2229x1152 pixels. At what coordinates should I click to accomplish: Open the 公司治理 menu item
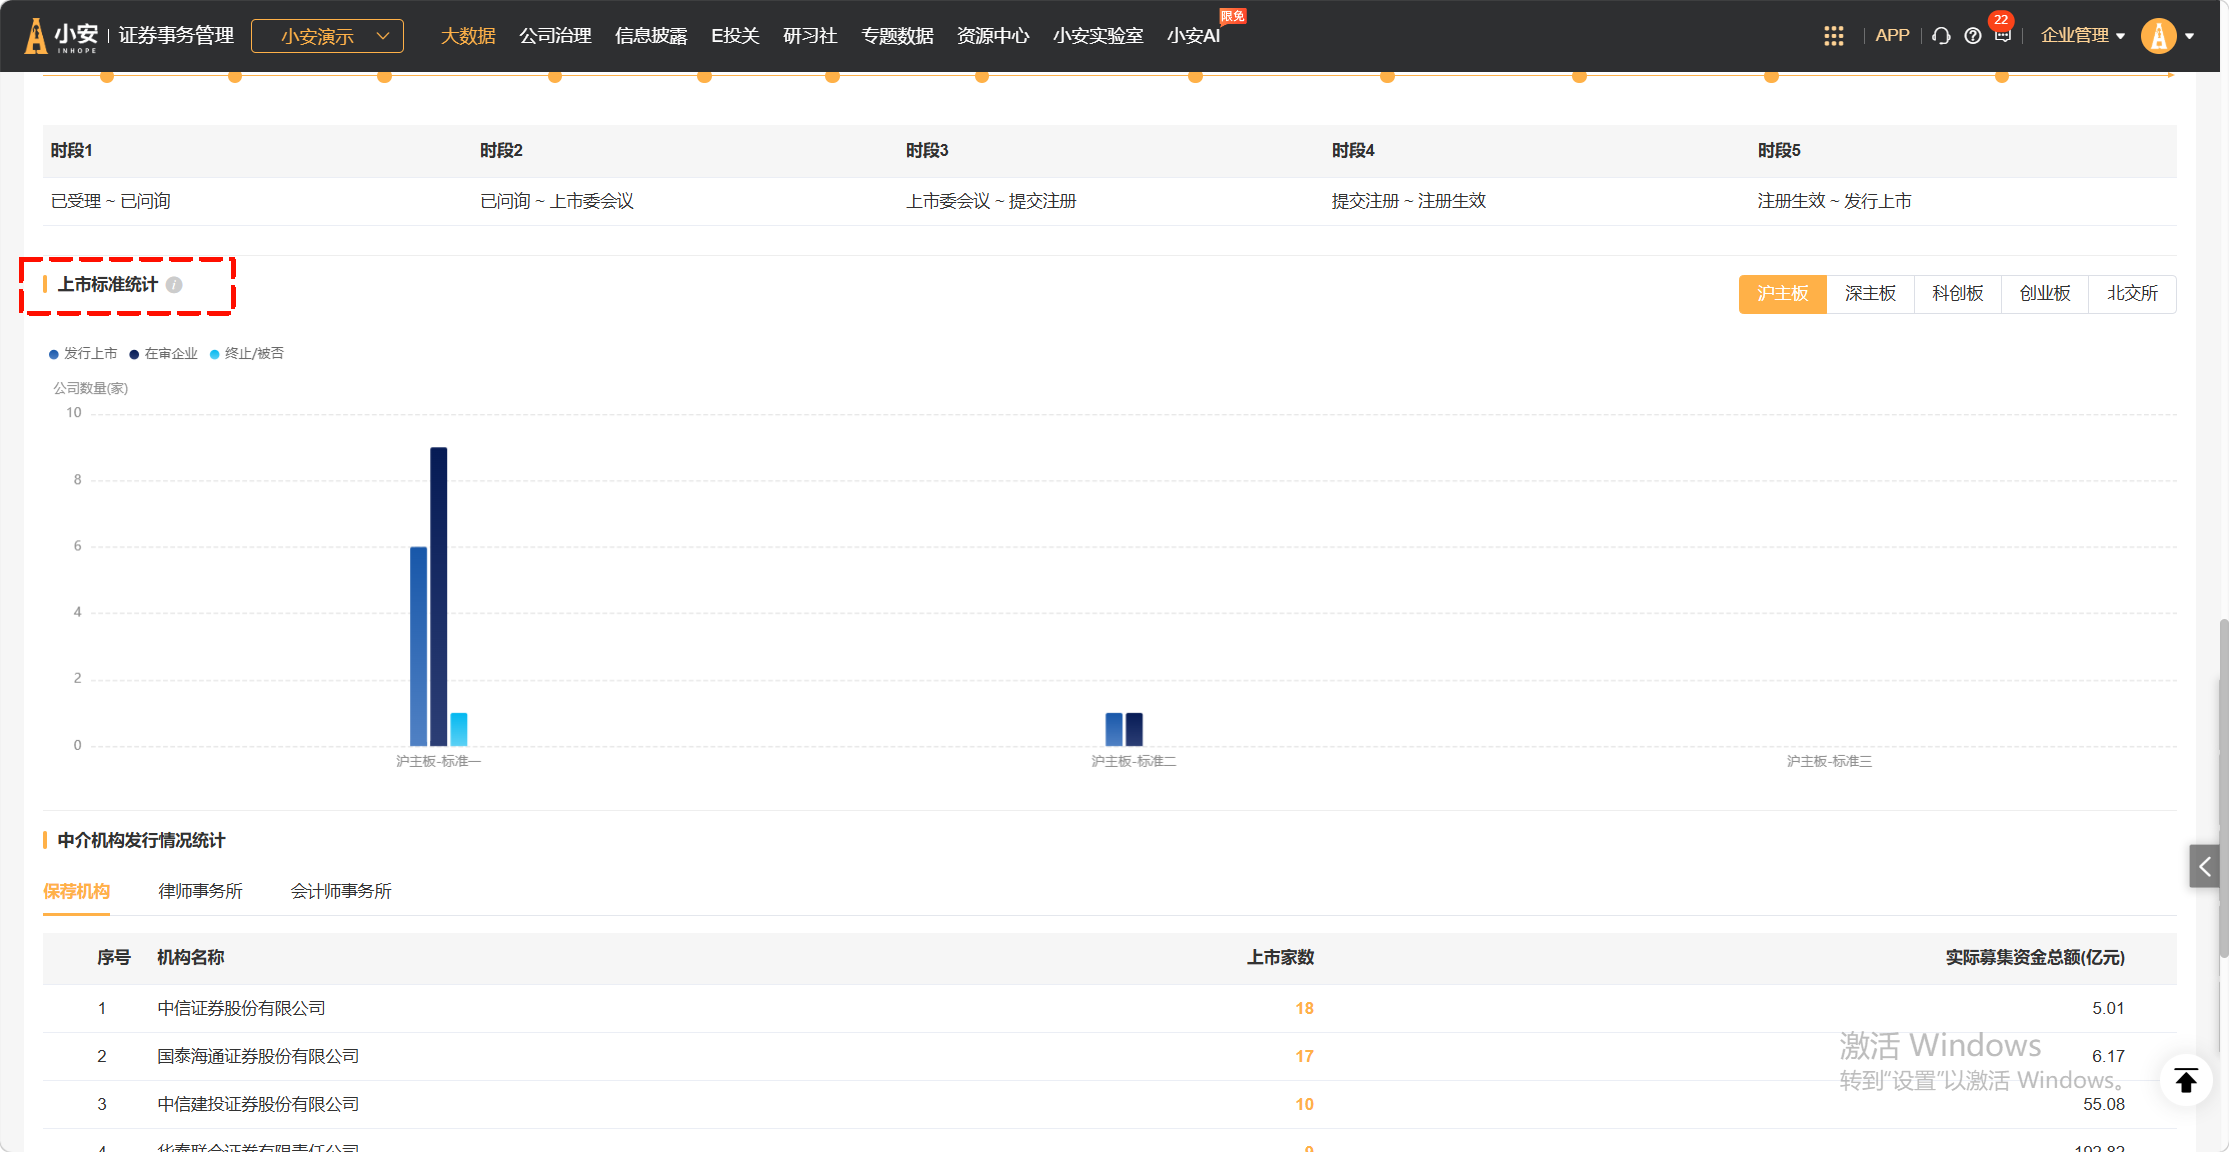pos(555,36)
